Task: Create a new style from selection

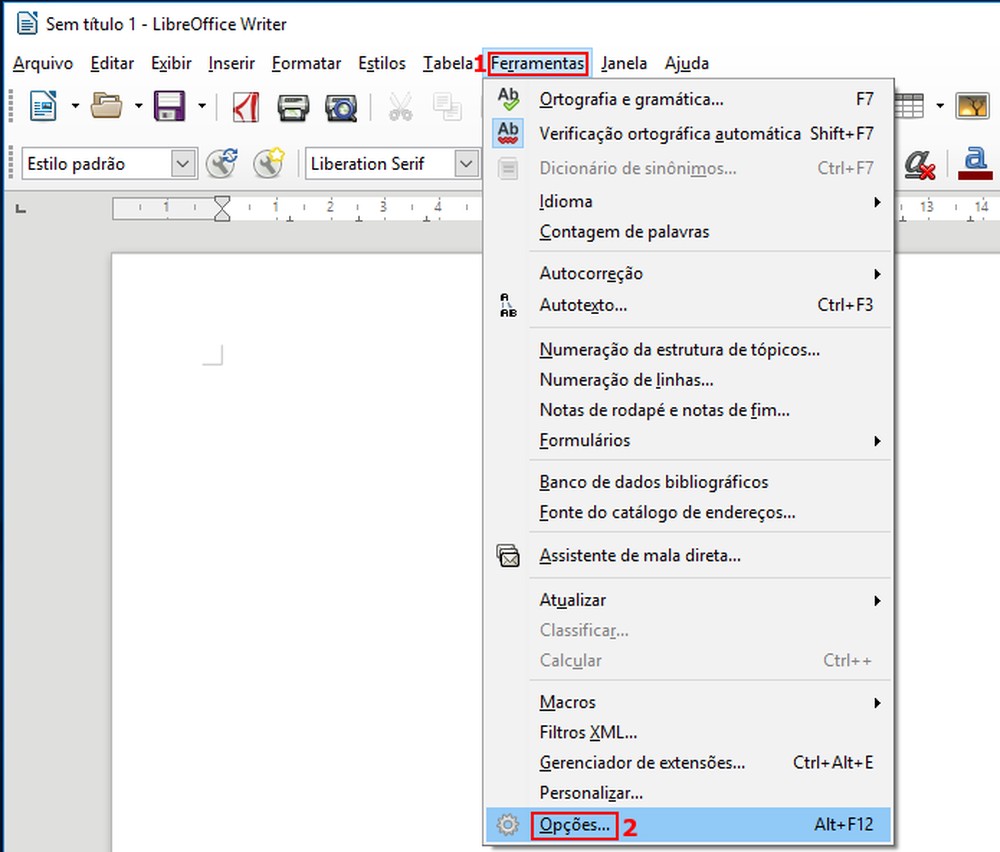Action: [x=268, y=163]
